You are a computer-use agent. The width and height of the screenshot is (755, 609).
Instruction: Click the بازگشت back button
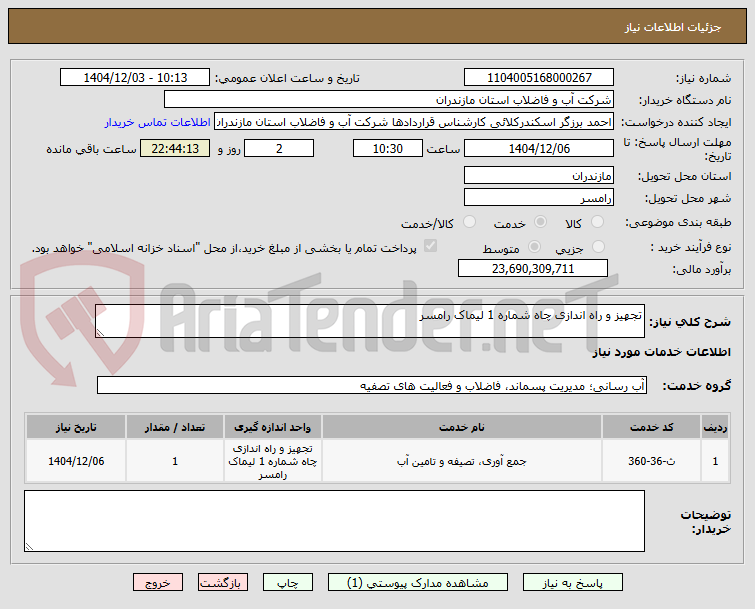click(222, 582)
